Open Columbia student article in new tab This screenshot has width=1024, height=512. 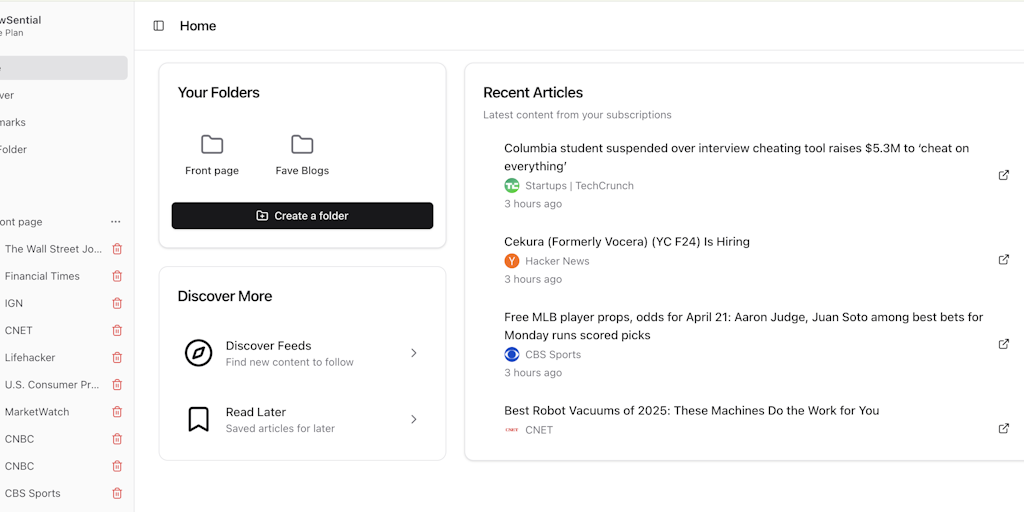[x=1004, y=175]
